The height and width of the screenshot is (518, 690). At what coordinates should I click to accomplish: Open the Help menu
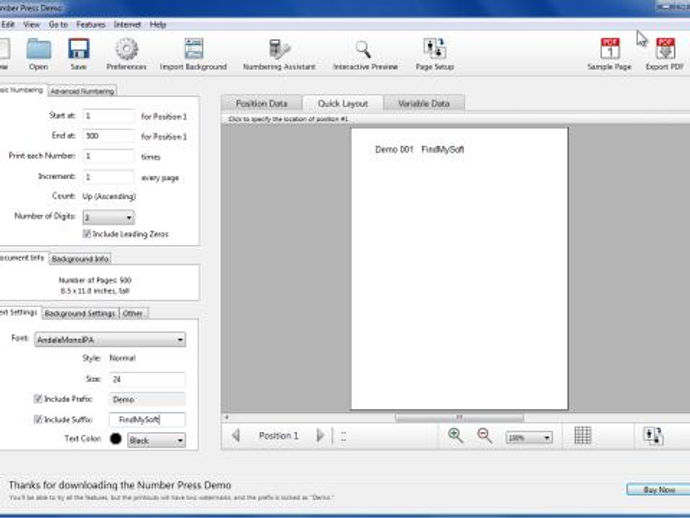[x=158, y=25]
